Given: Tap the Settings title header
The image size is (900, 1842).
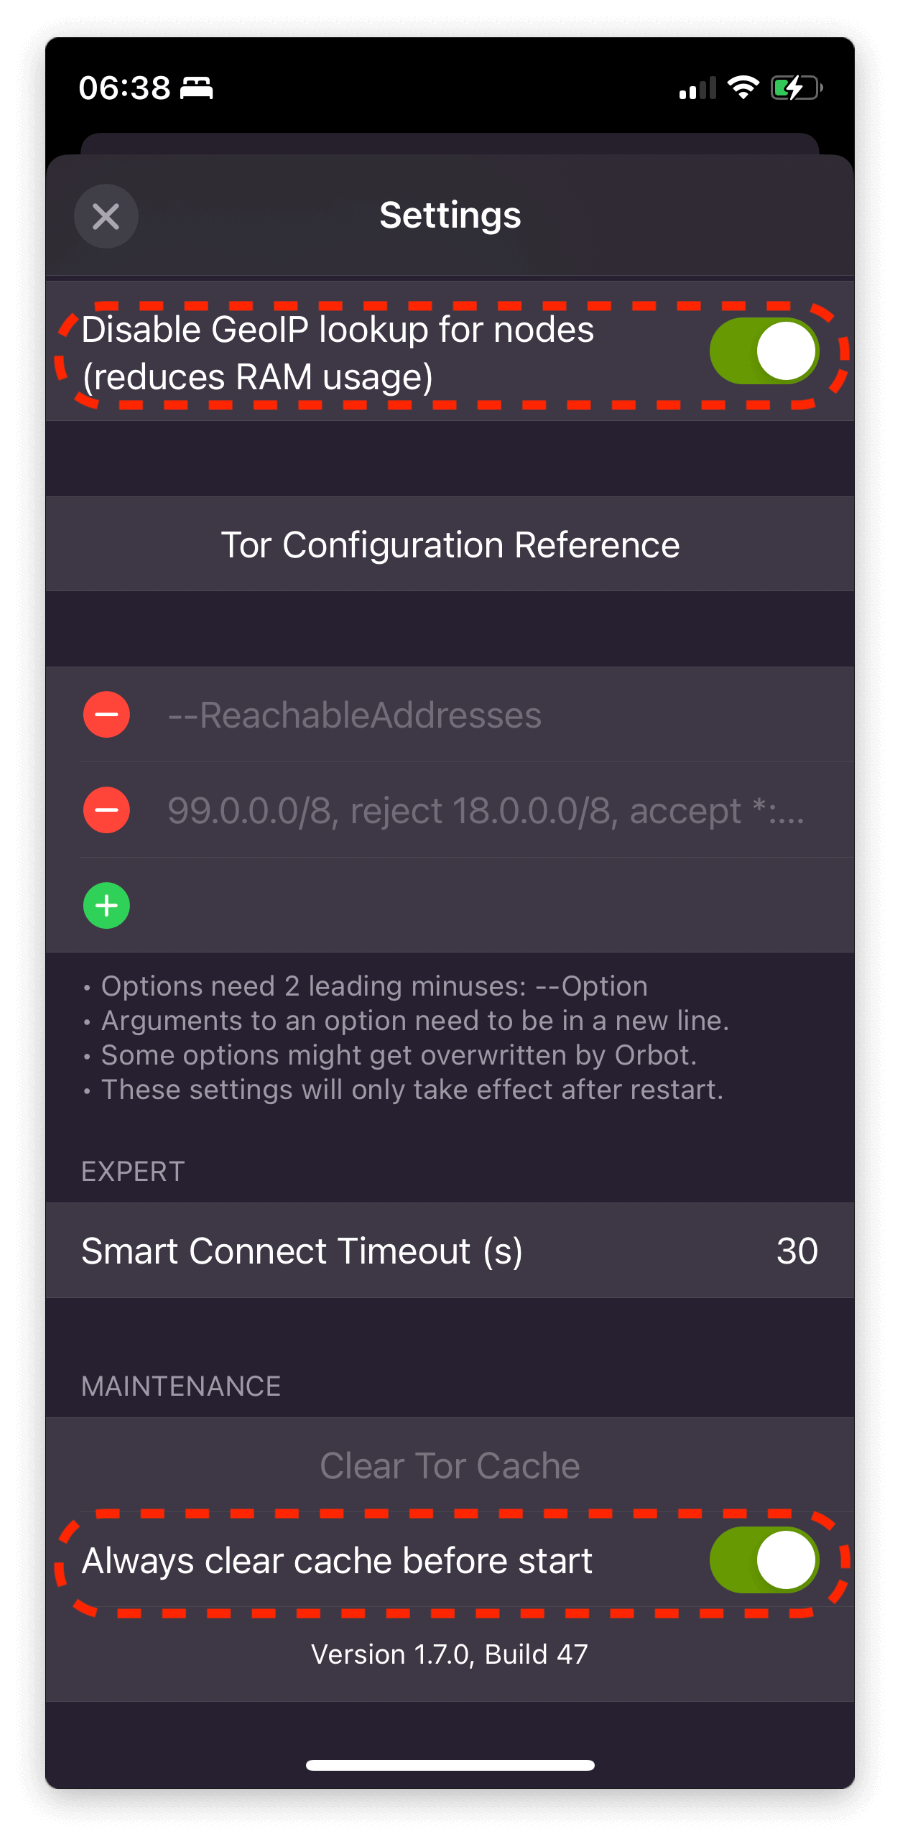Looking at the screenshot, I should [450, 215].
